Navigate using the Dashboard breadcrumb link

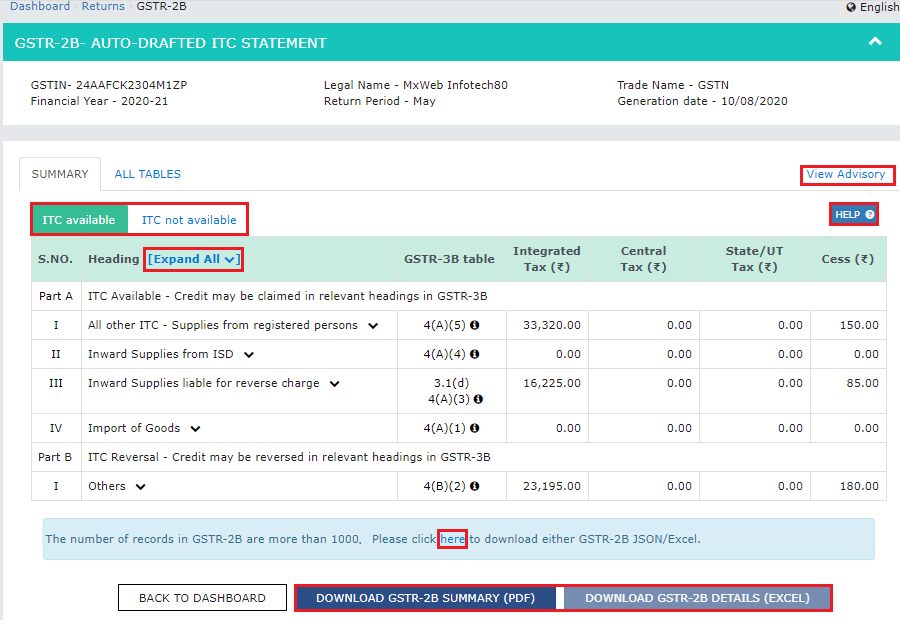(40, 7)
